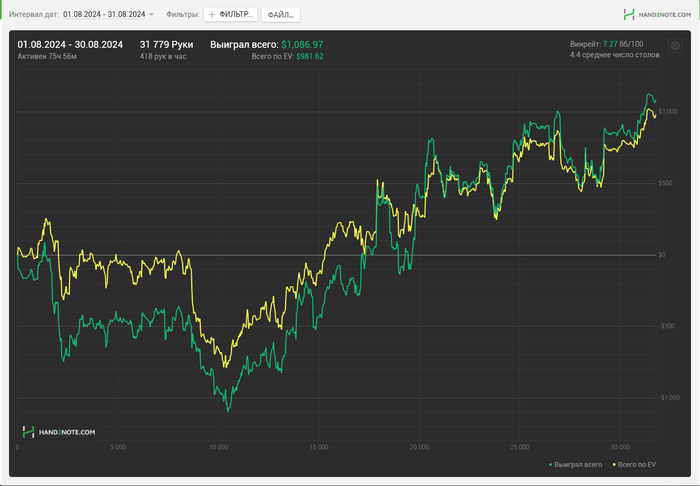Click the plus icon in ФИЛЬТР button
Viewport: 700px width, 486px height.
(212, 15)
